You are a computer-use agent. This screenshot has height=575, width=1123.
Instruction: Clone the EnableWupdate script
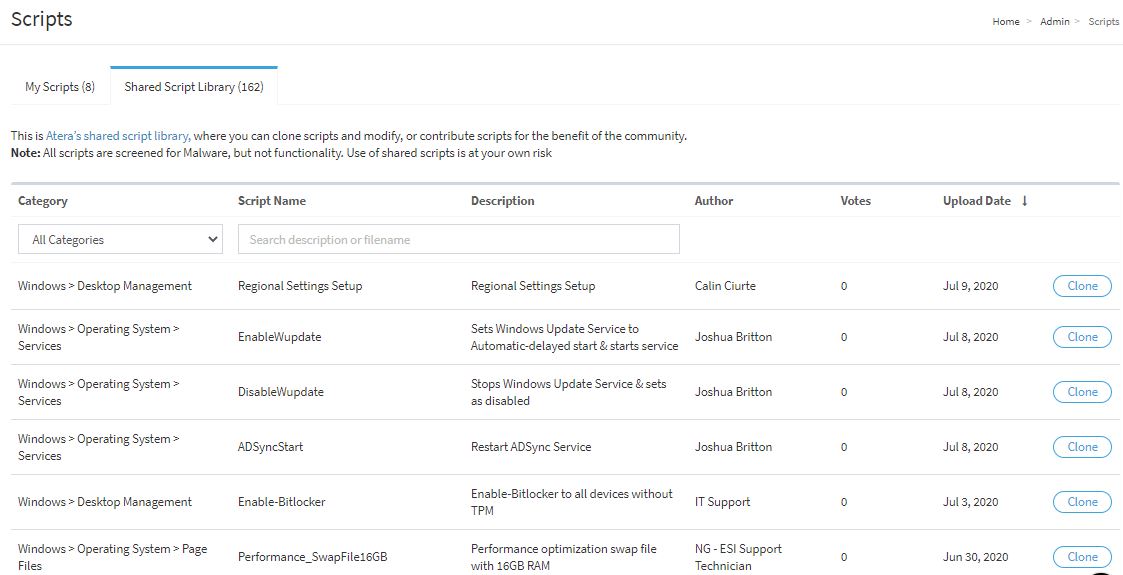pyautogui.click(x=1082, y=337)
